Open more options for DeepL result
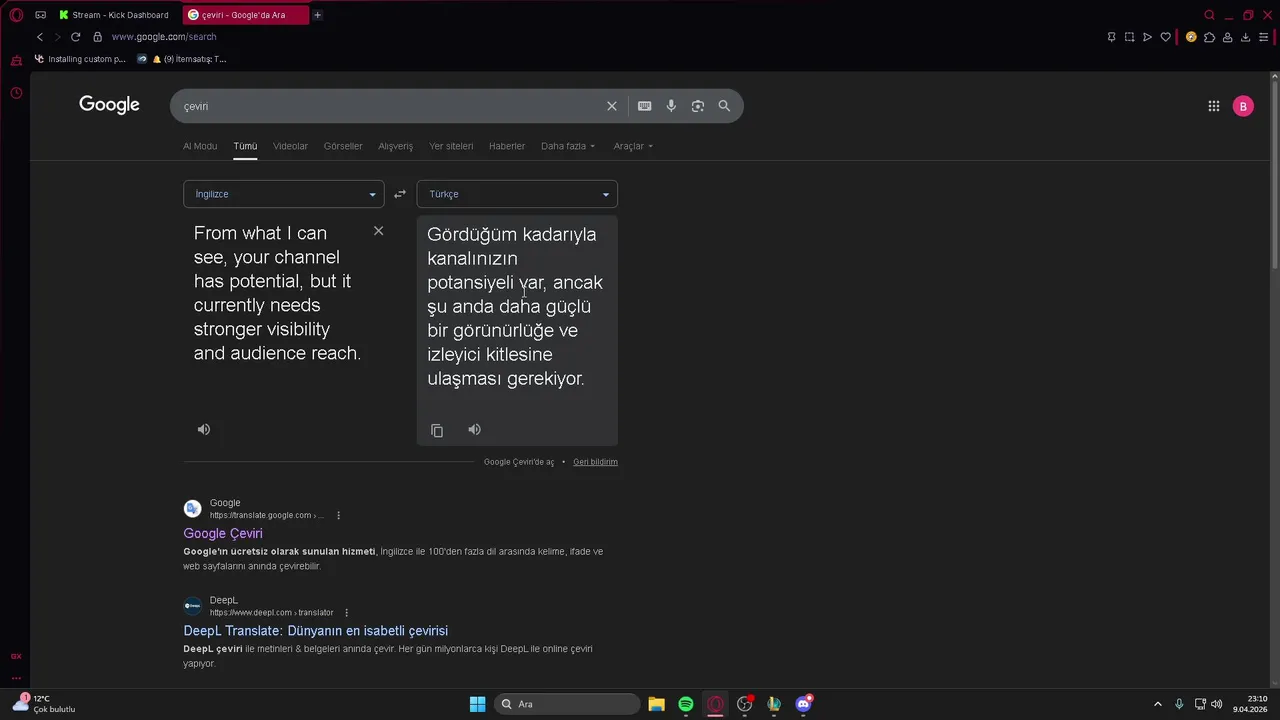Viewport: 1280px width, 720px height. 346,613
